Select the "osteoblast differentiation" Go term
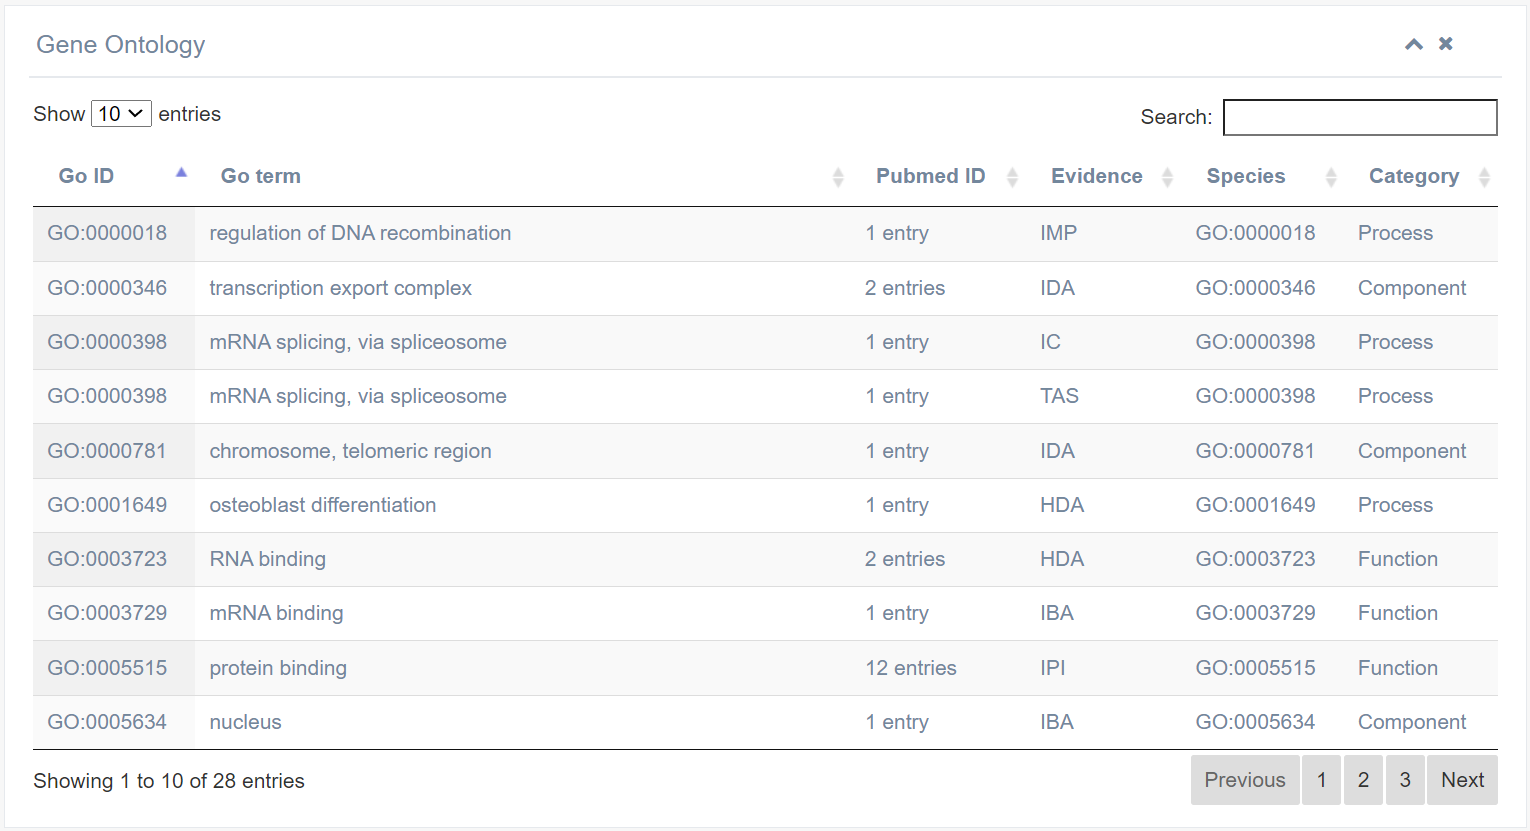 [x=323, y=505]
